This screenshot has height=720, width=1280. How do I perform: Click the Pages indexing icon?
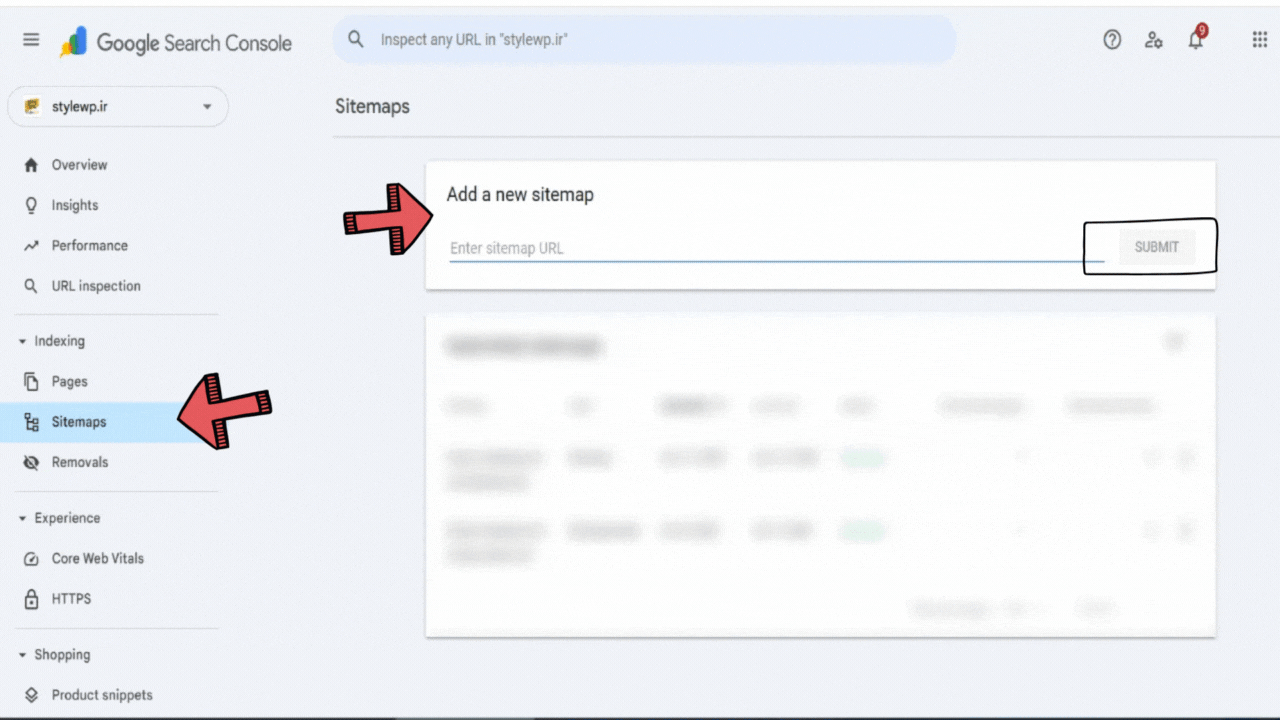pos(33,381)
